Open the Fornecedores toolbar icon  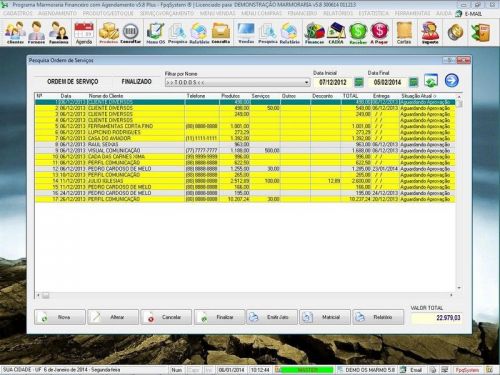tap(36, 32)
